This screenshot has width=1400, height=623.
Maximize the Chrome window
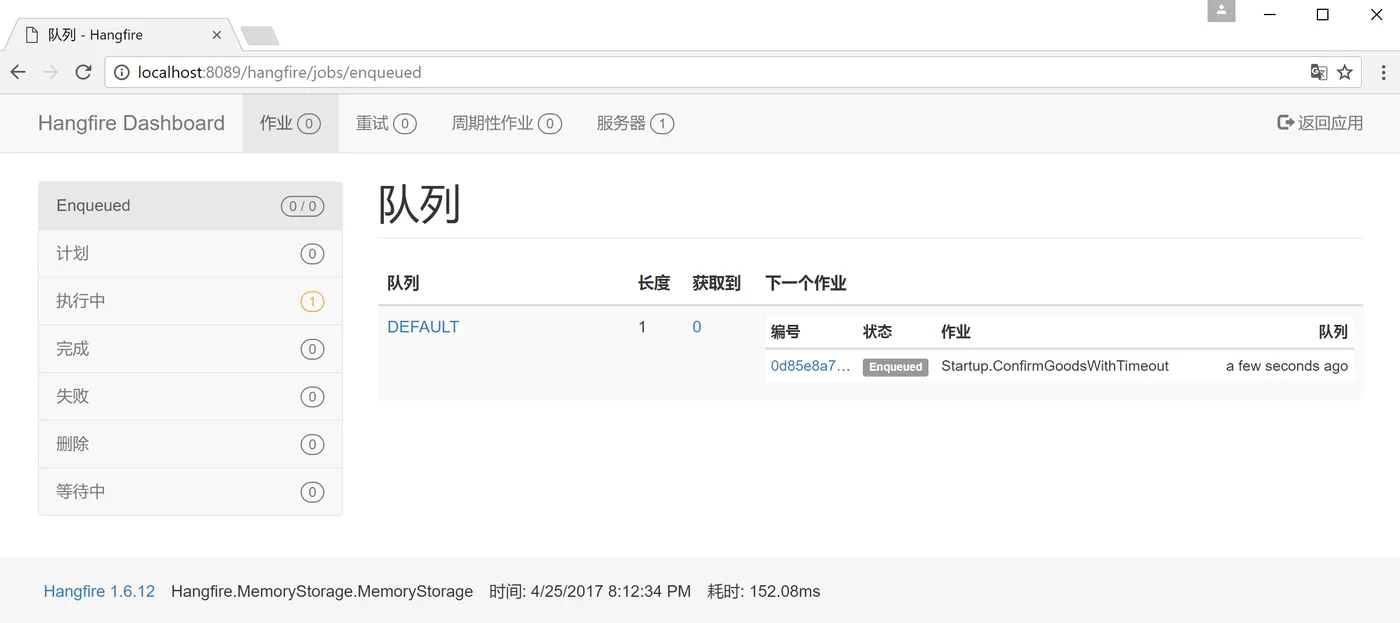point(1322,14)
